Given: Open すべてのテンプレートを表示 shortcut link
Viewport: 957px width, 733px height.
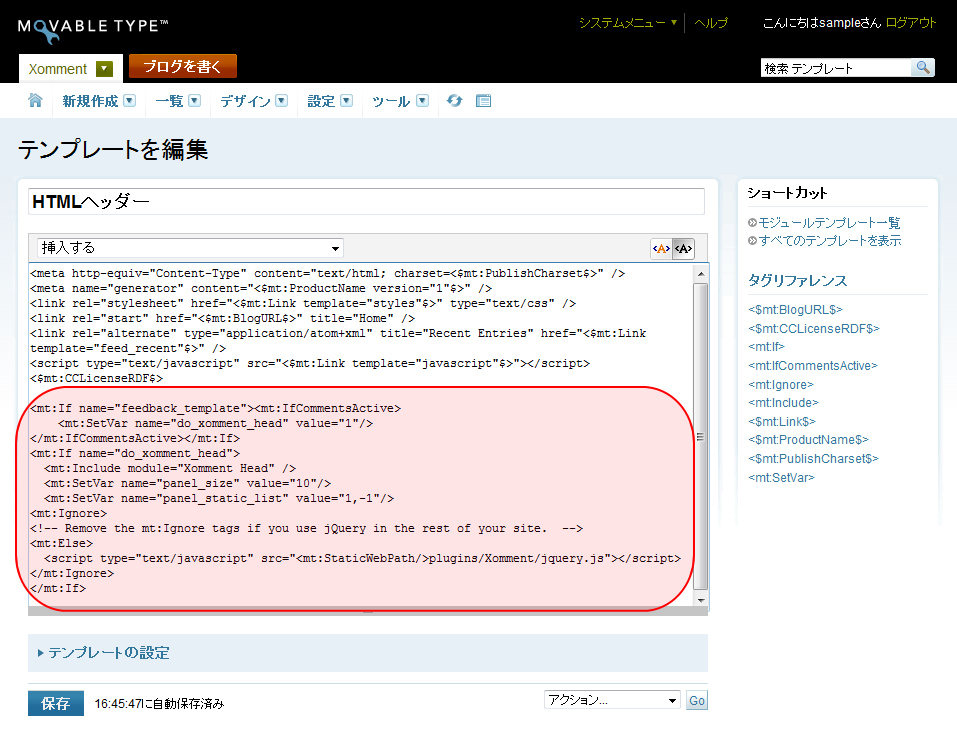Looking at the screenshot, I should pyautogui.click(x=829, y=241).
